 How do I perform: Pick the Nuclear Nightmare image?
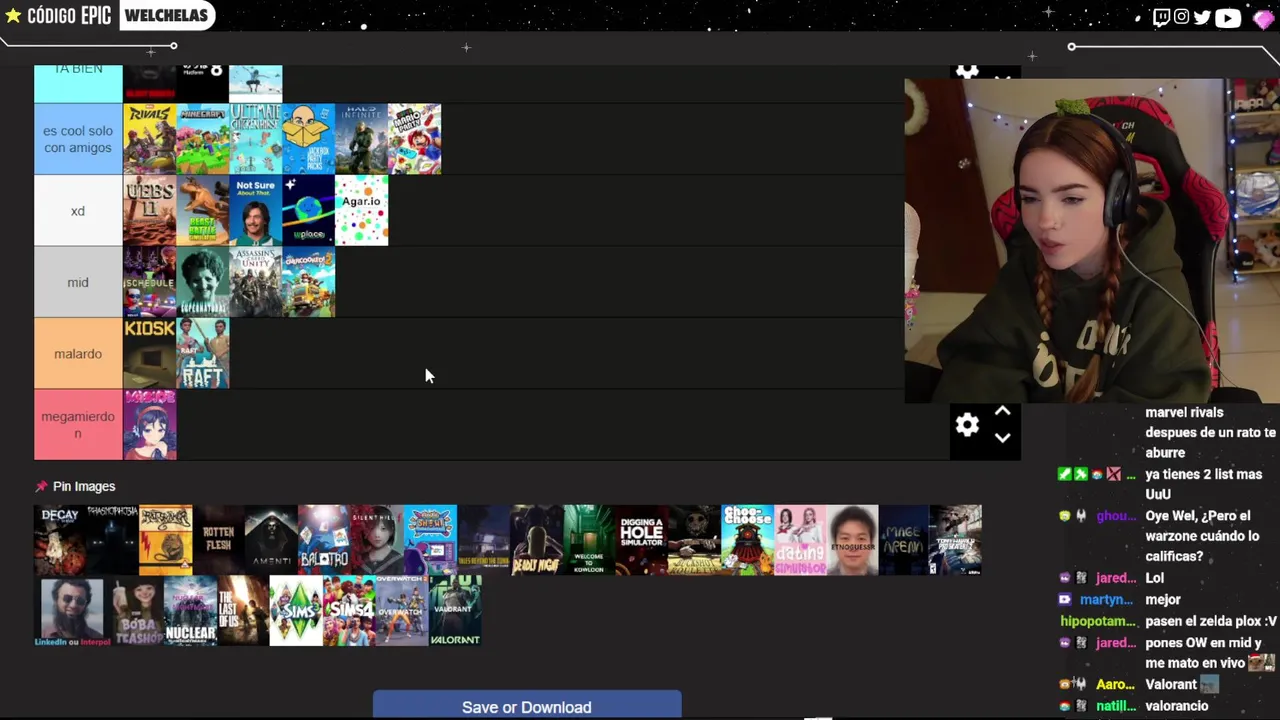(x=190, y=611)
